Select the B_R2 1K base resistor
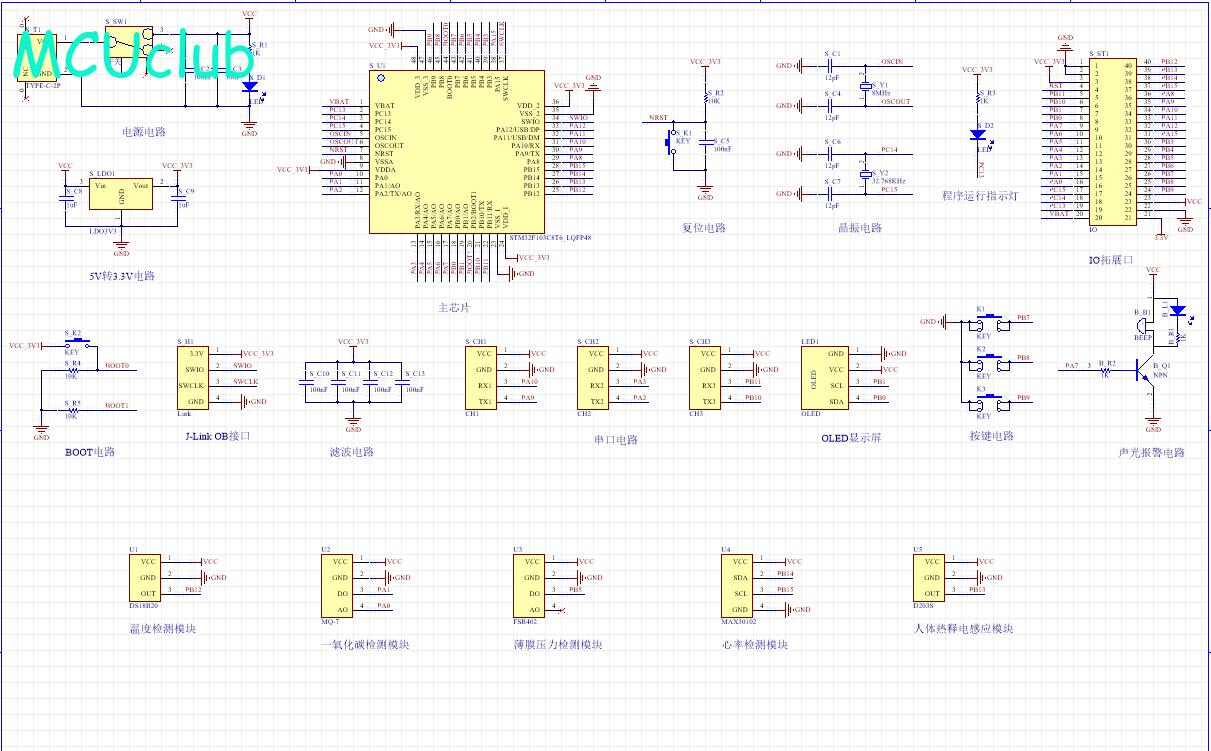The width and height of the screenshot is (1211, 751). (x=1105, y=369)
